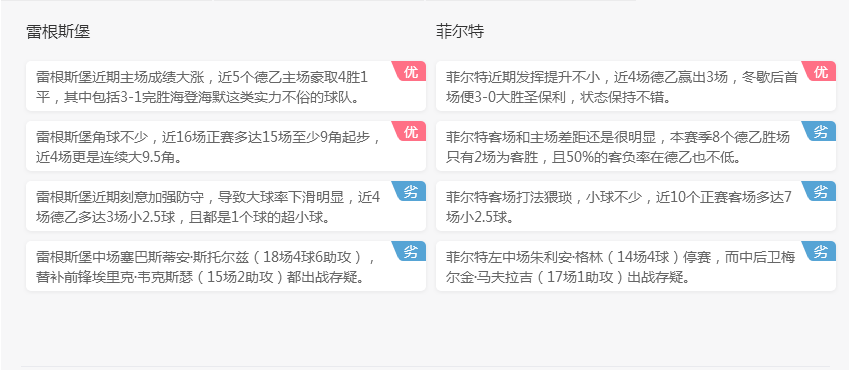Open the card about 雷根斯堡 under 2.5 goals trend
The width and height of the screenshot is (849, 370).
pyautogui.click(x=226, y=206)
